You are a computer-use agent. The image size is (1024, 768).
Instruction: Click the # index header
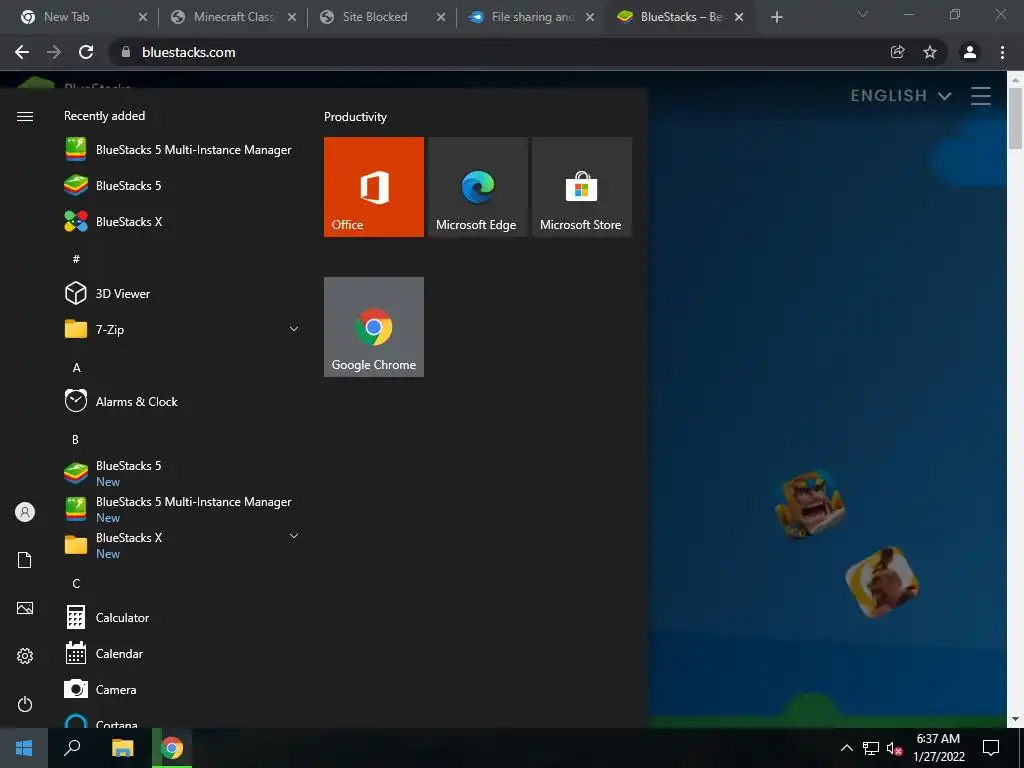pyautogui.click(x=76, y=259)
